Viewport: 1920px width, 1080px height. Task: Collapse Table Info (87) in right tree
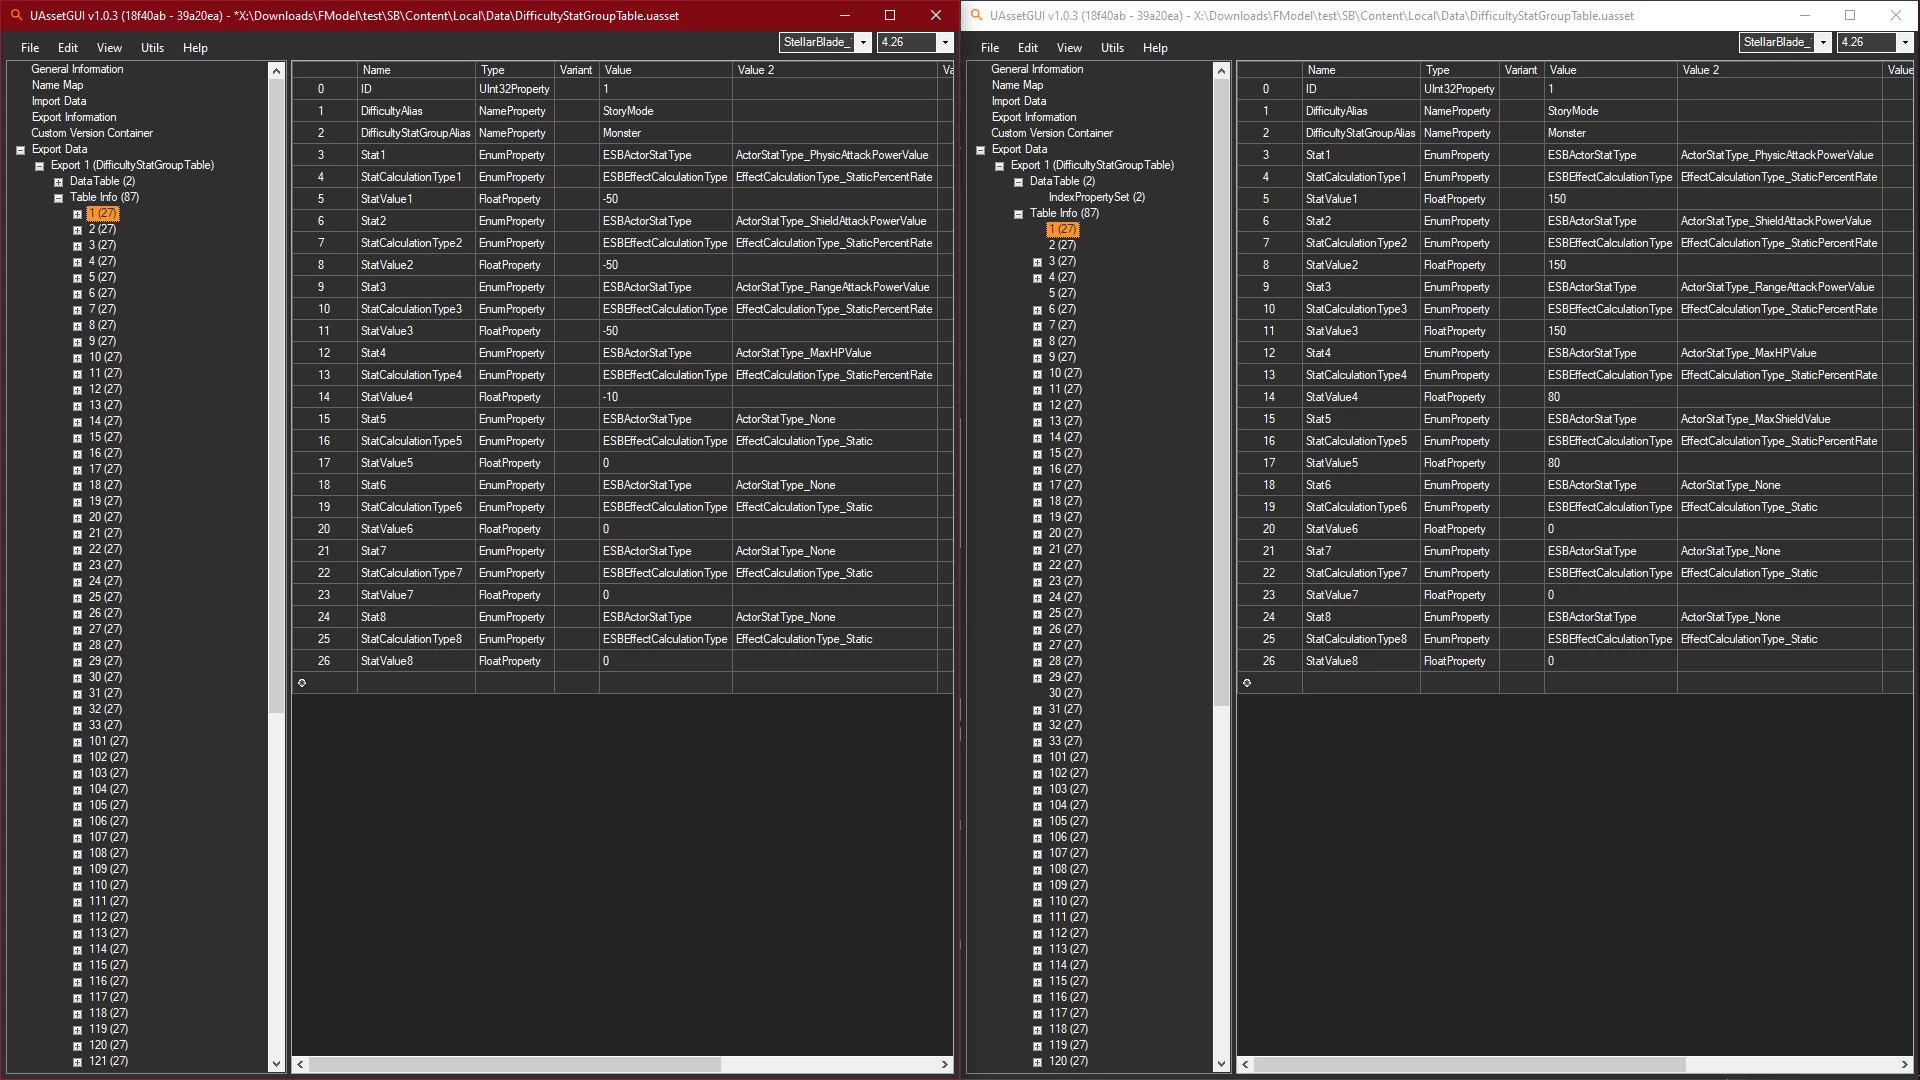[1018, 214]
